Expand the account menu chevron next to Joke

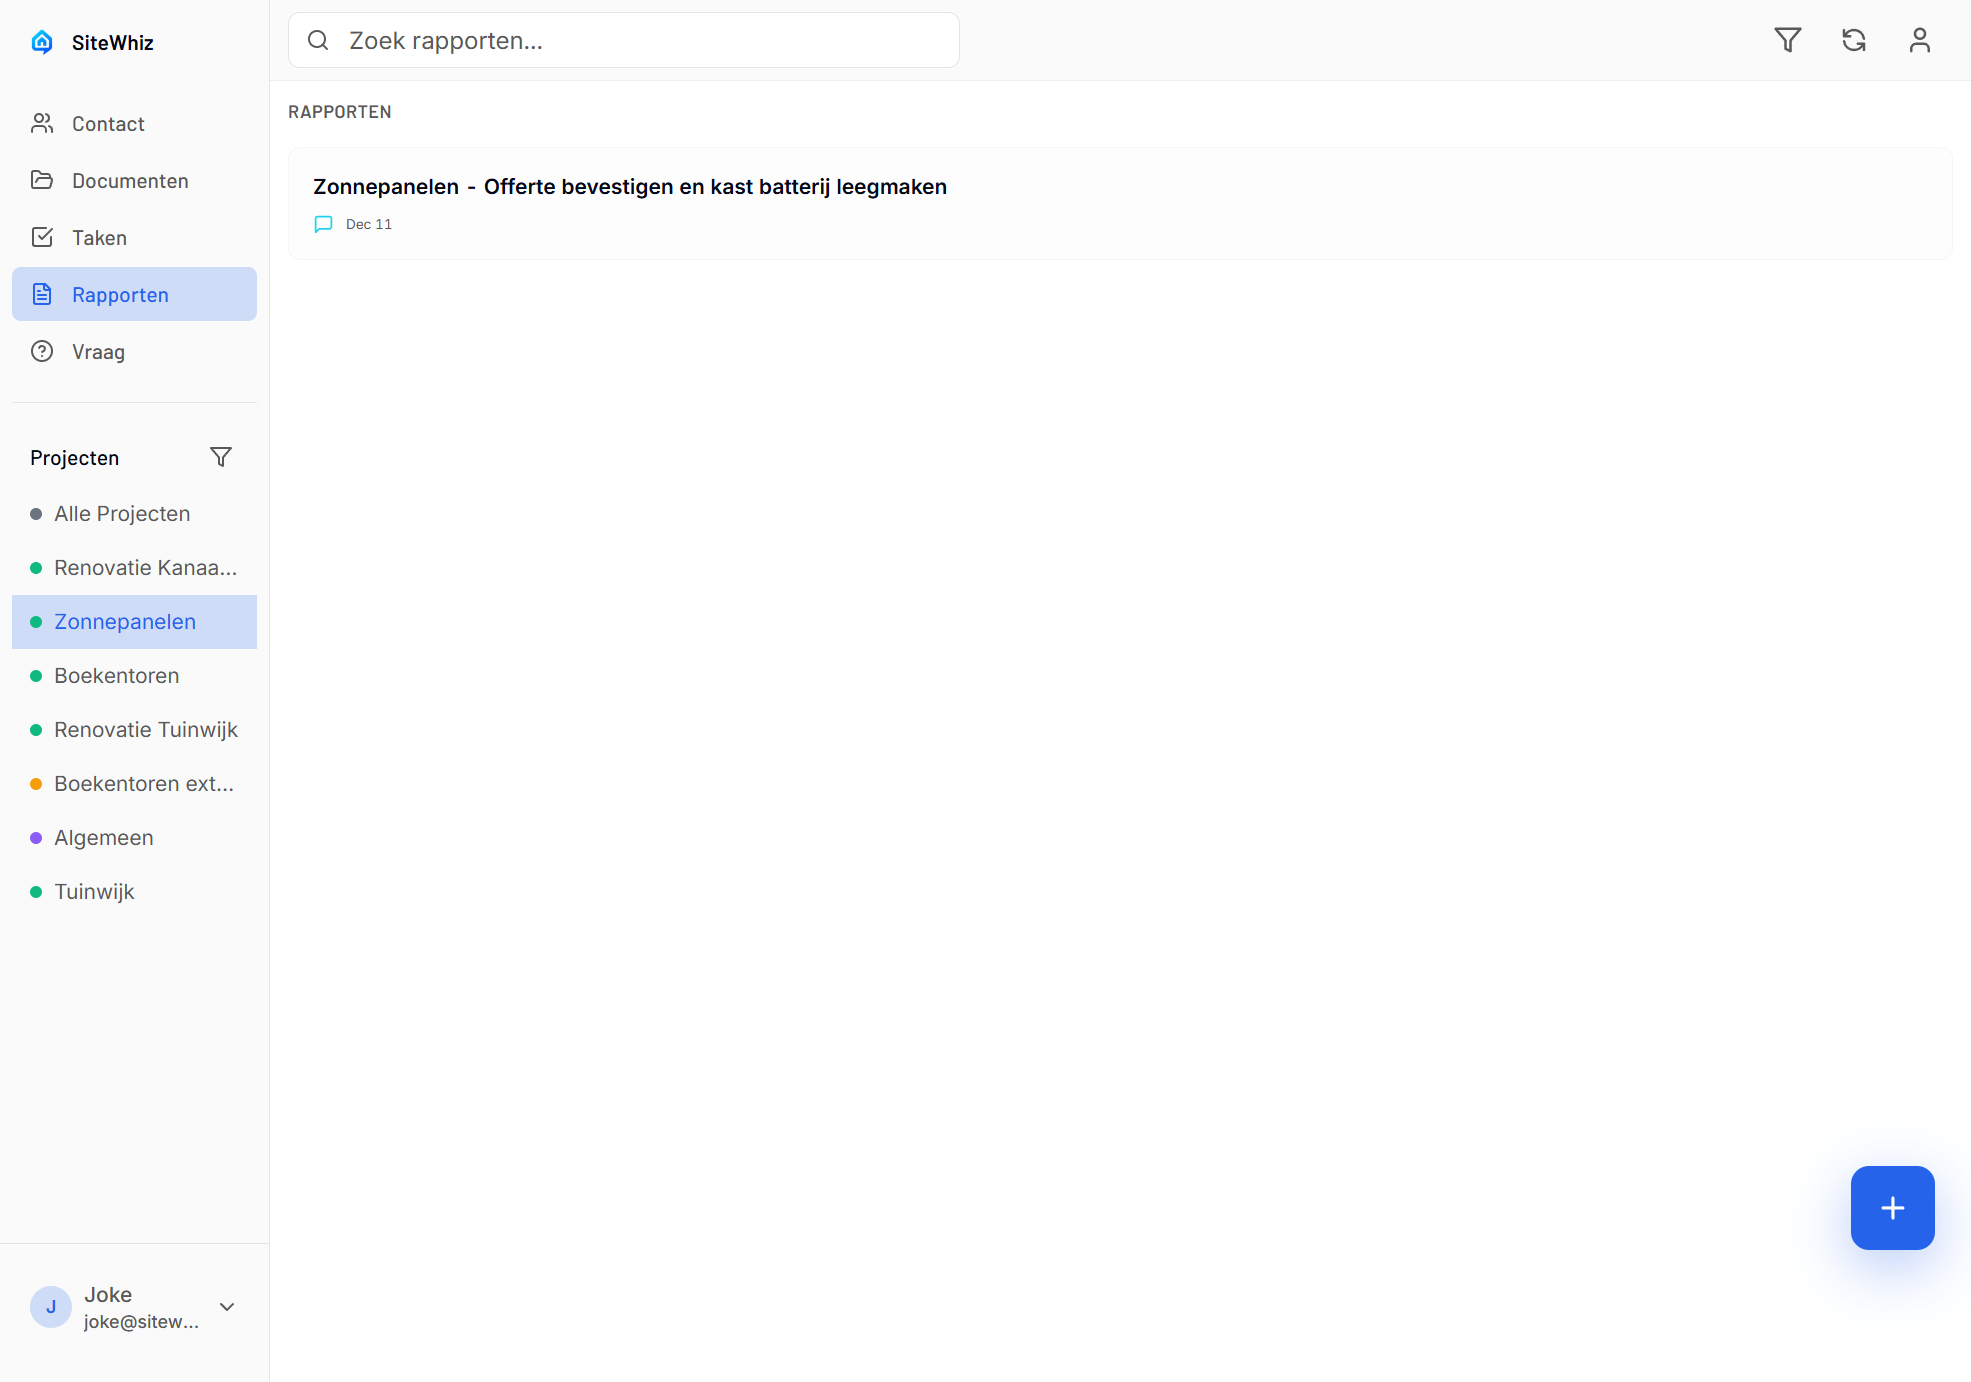pos(226,1307)
